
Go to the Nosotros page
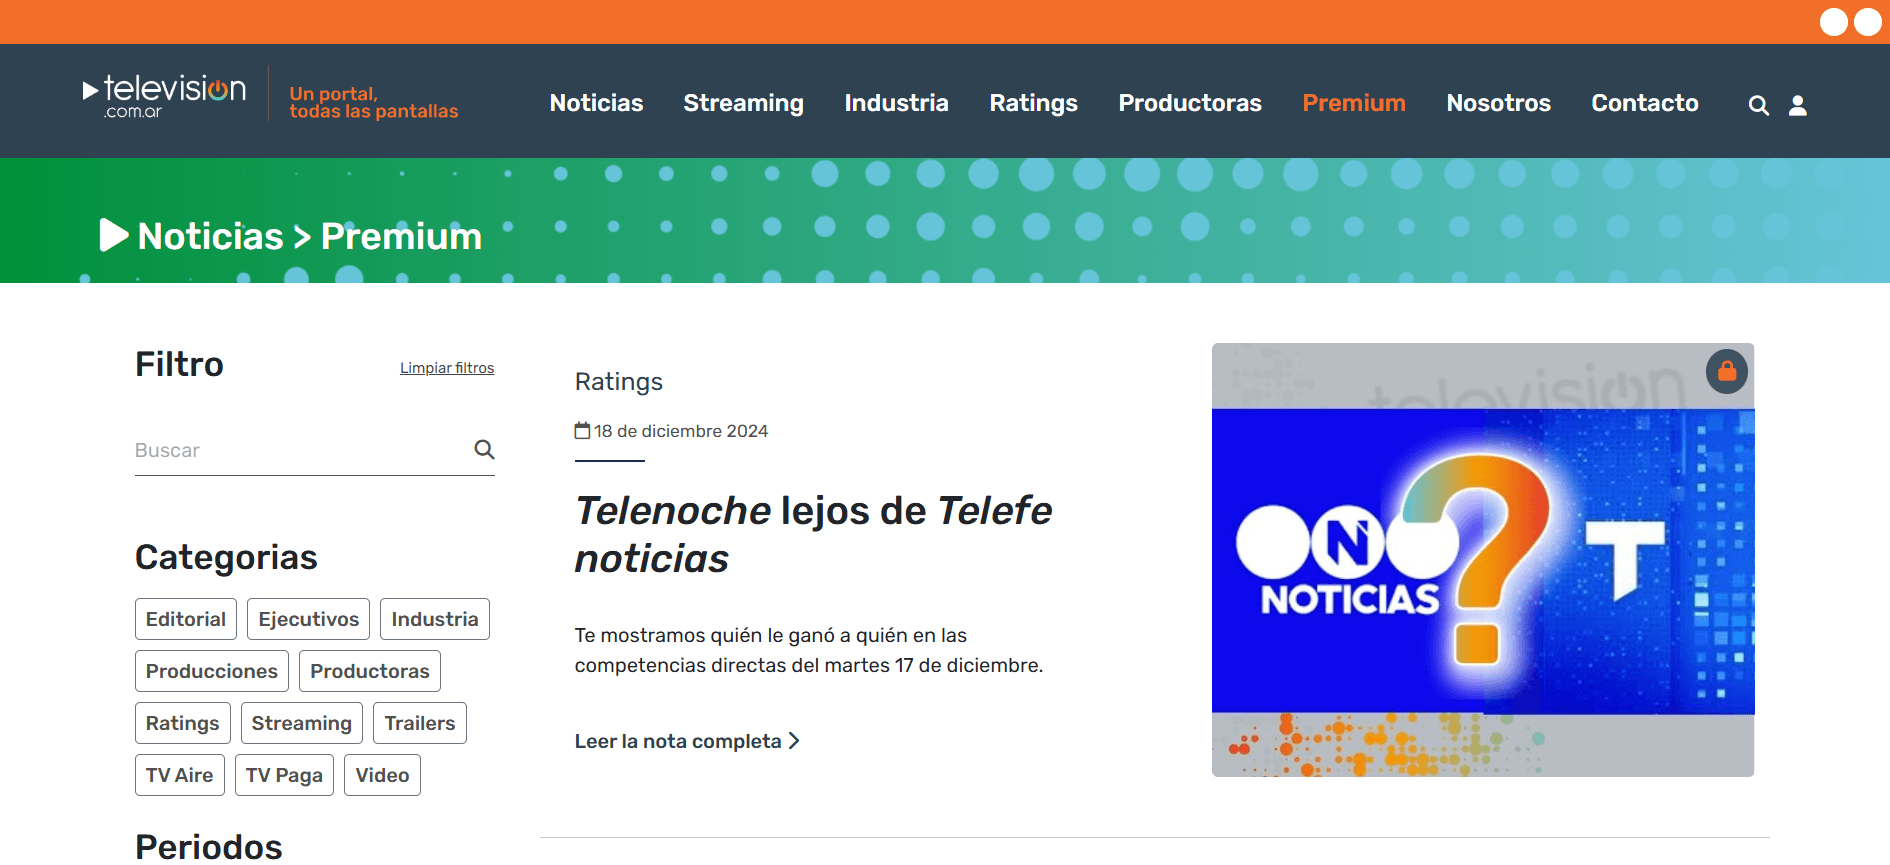tap(1498, 103)
